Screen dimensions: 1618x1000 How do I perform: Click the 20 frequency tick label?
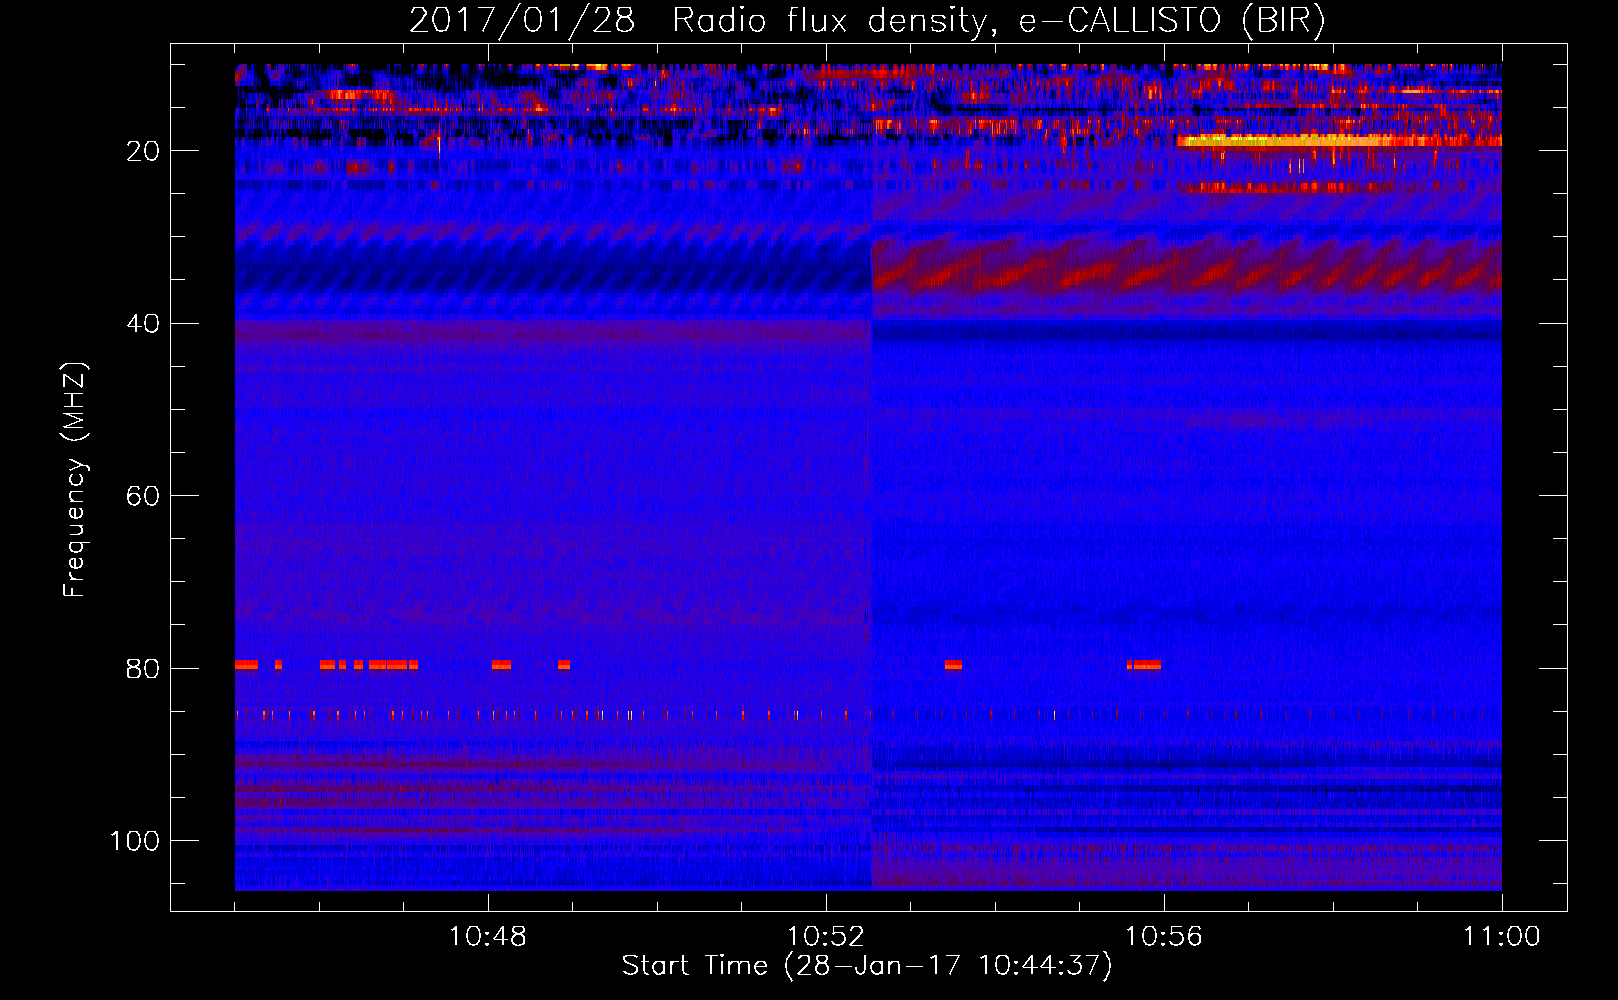pos(143,151)
